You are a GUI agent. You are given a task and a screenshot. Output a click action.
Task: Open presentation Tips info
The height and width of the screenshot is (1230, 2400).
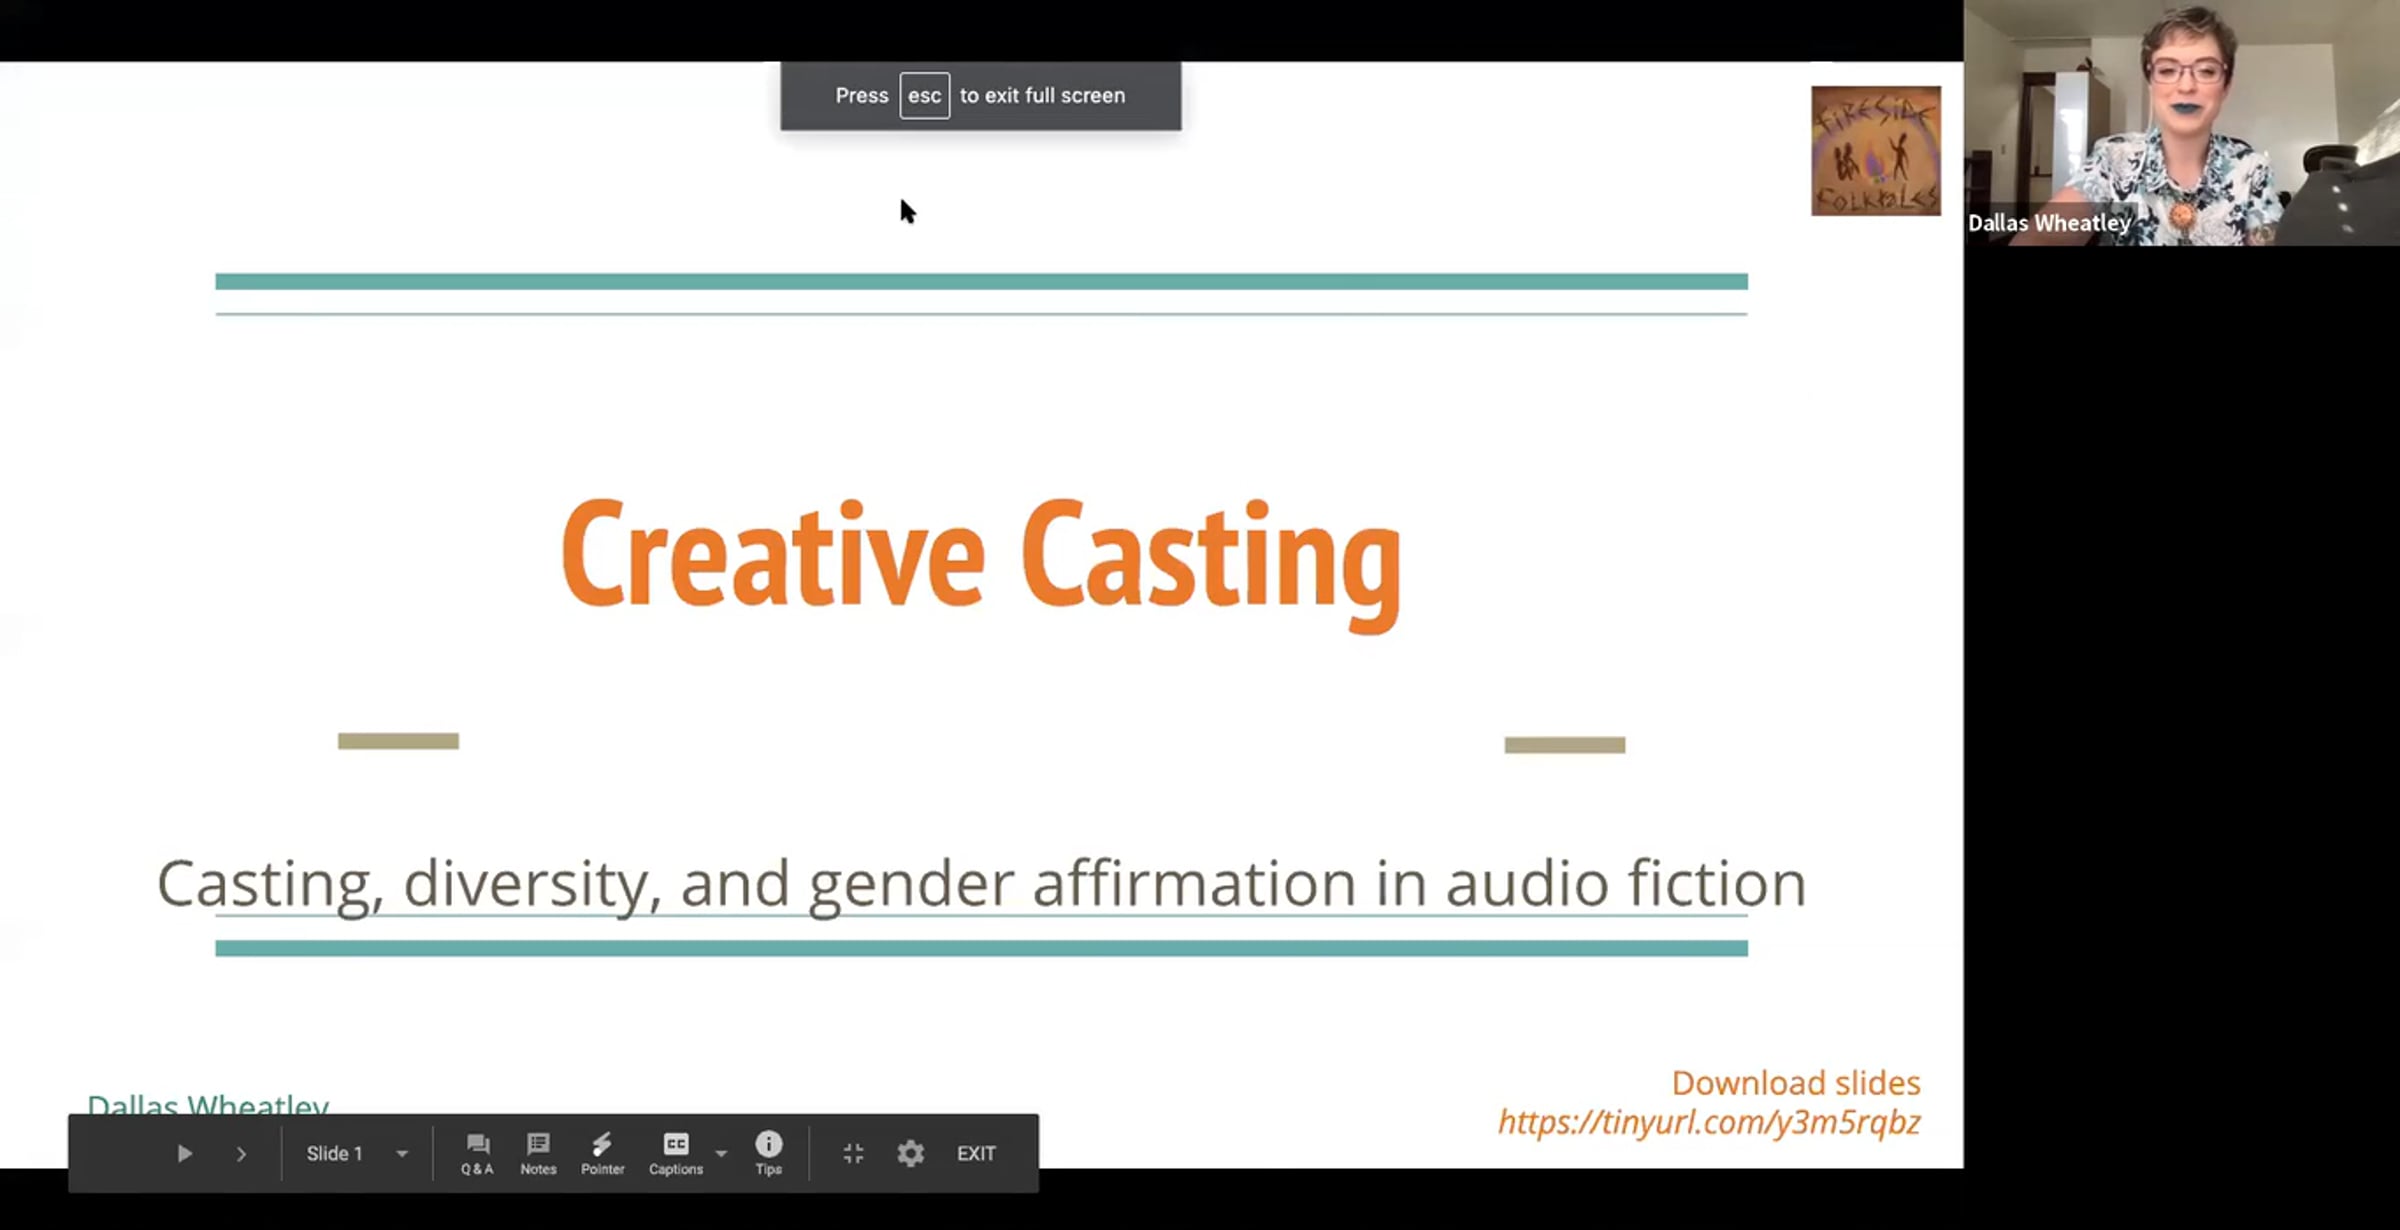click(x=768, y=1153)
